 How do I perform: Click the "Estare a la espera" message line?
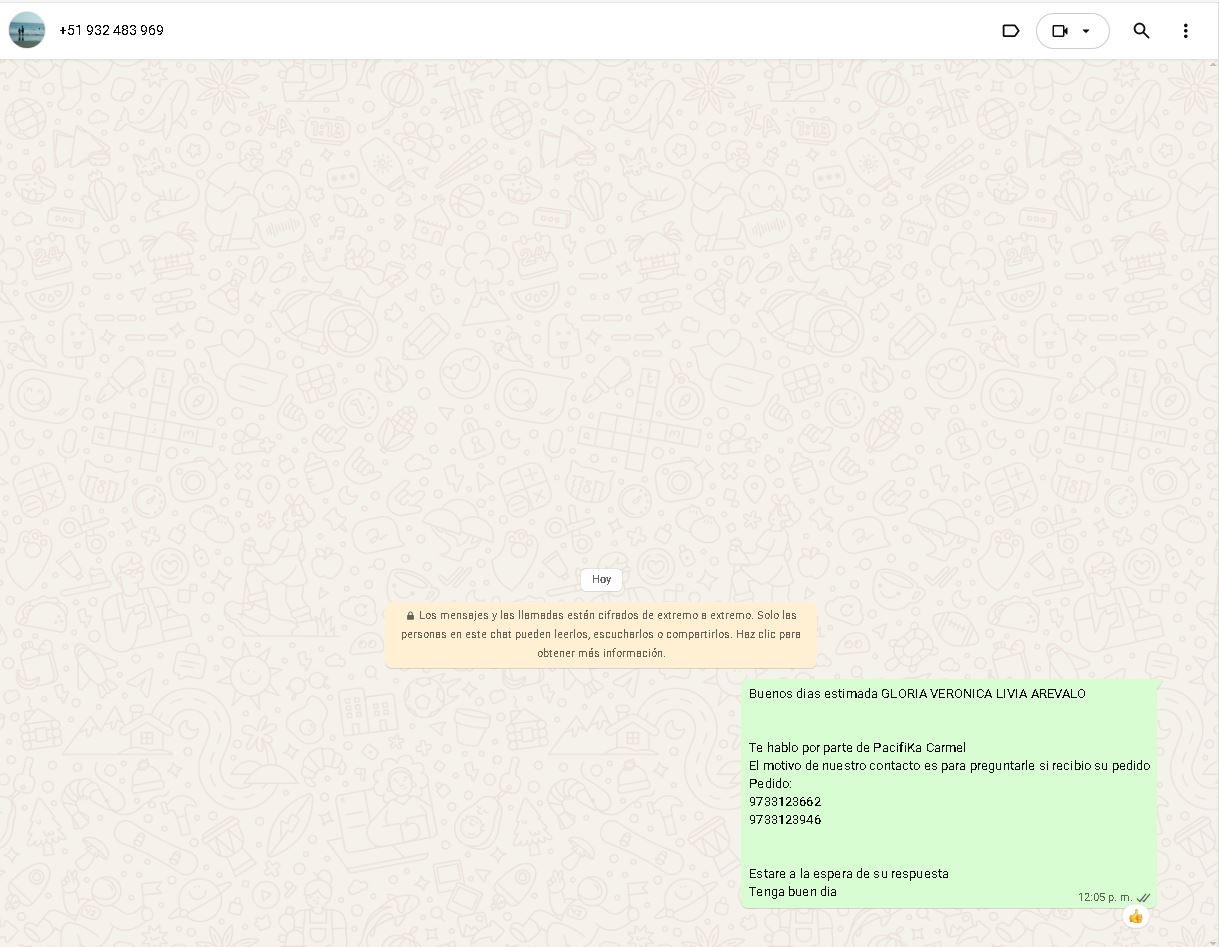pos(848,874)
